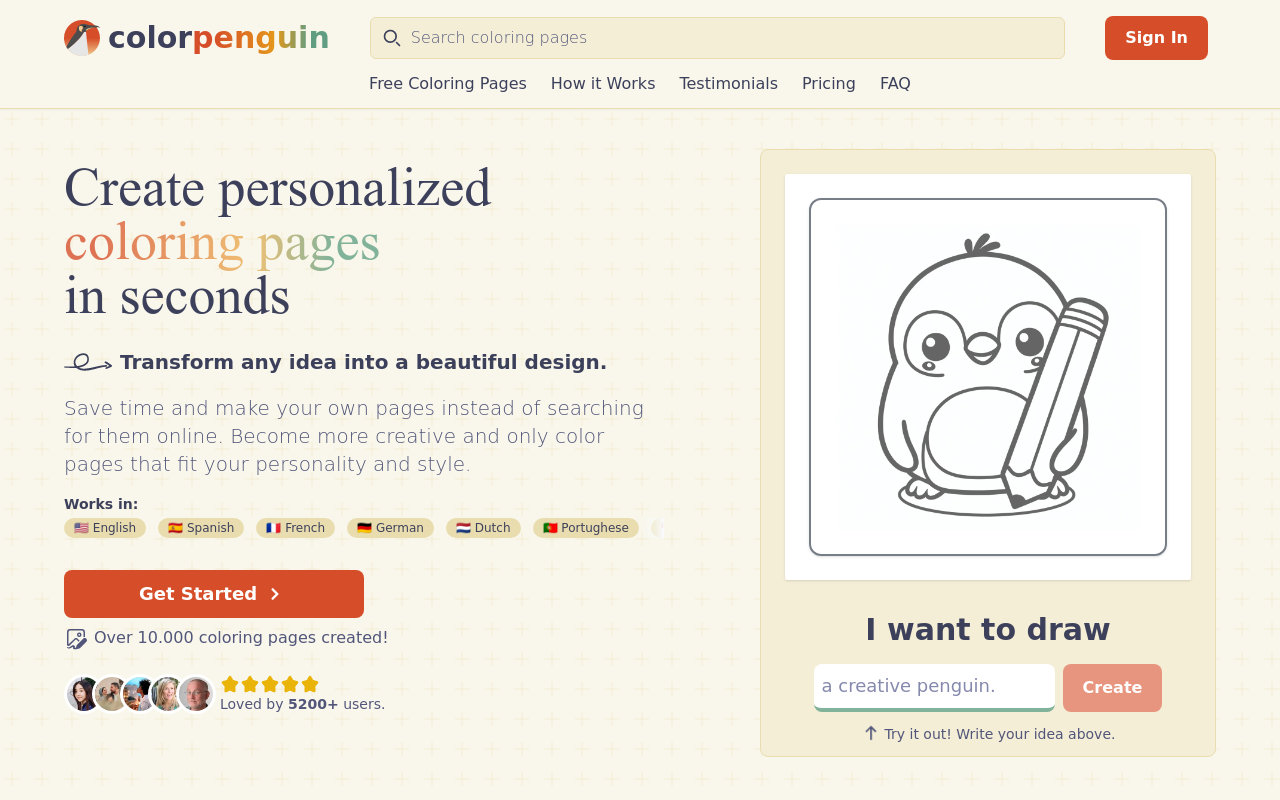Click the first user avatar photo
The image size is (1280, 800).
tap(82, 694)
